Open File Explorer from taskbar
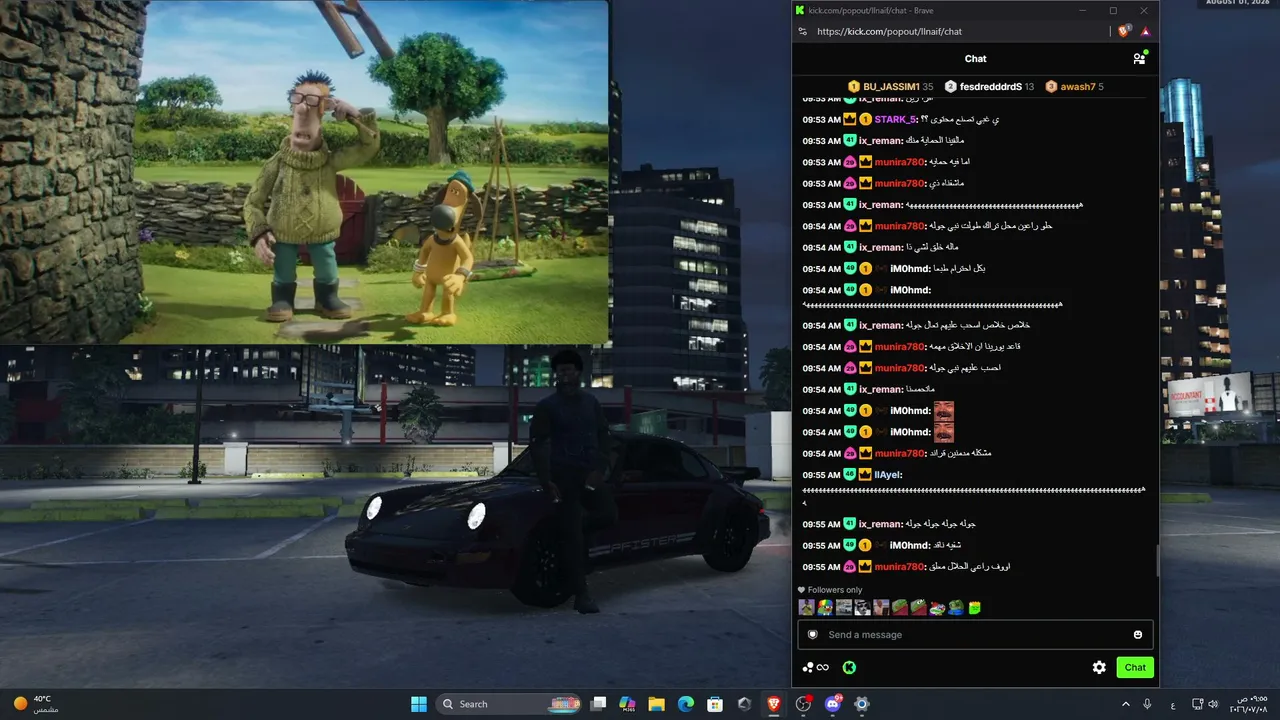Image resolution: width=1280 pixels, height=720 pixels. [x=657, y=704]
